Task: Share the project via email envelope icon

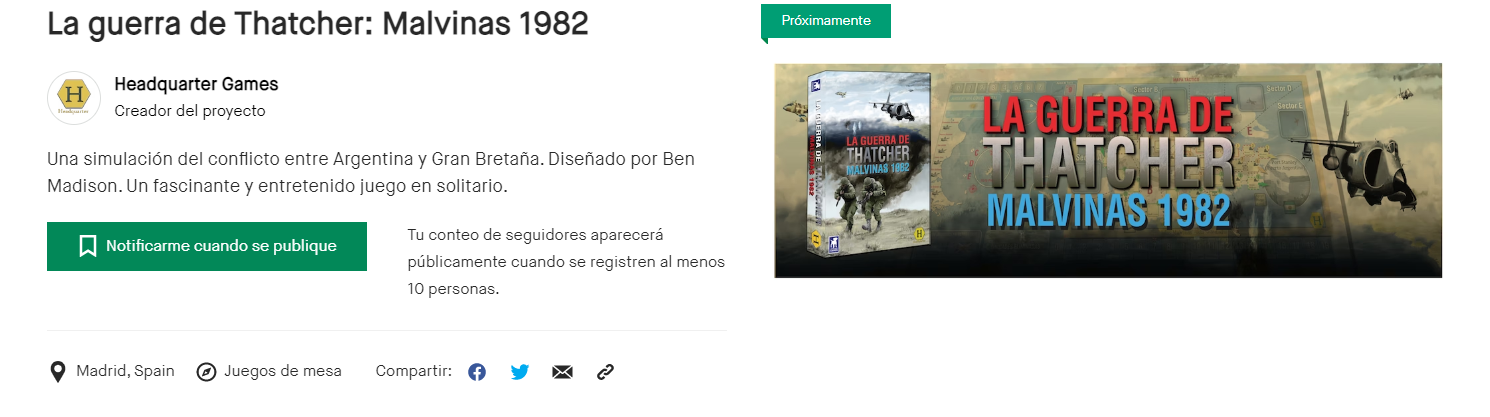Action: [562, 372]
